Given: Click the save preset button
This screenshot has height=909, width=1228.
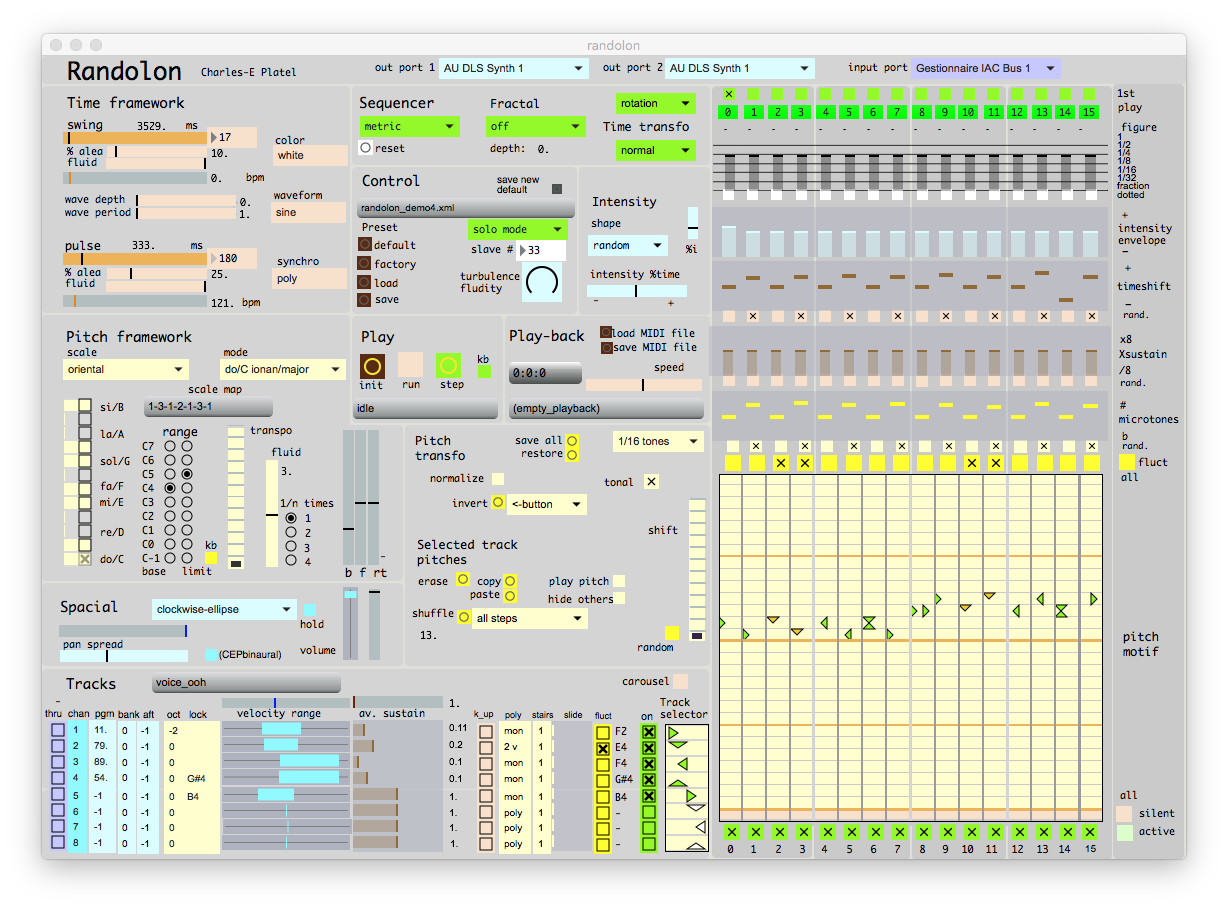Looking at the screenshot, I should pos(365,299).
